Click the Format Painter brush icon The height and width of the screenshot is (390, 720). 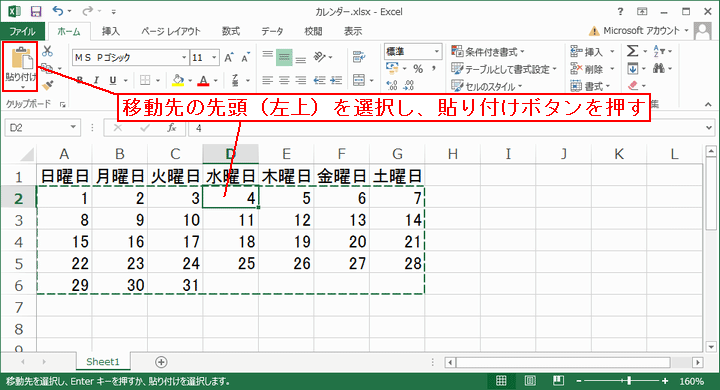tap(48, 85)
